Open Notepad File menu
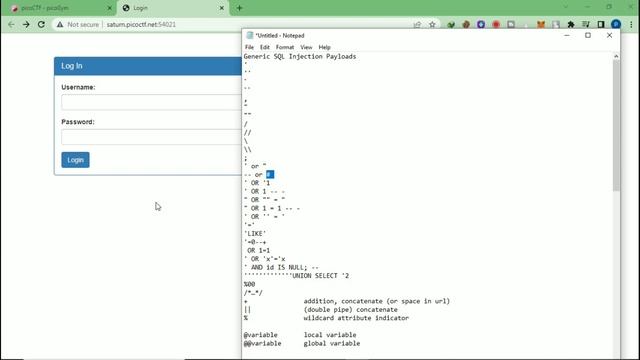This screenshot has width=640, height=360. (249, 47)
